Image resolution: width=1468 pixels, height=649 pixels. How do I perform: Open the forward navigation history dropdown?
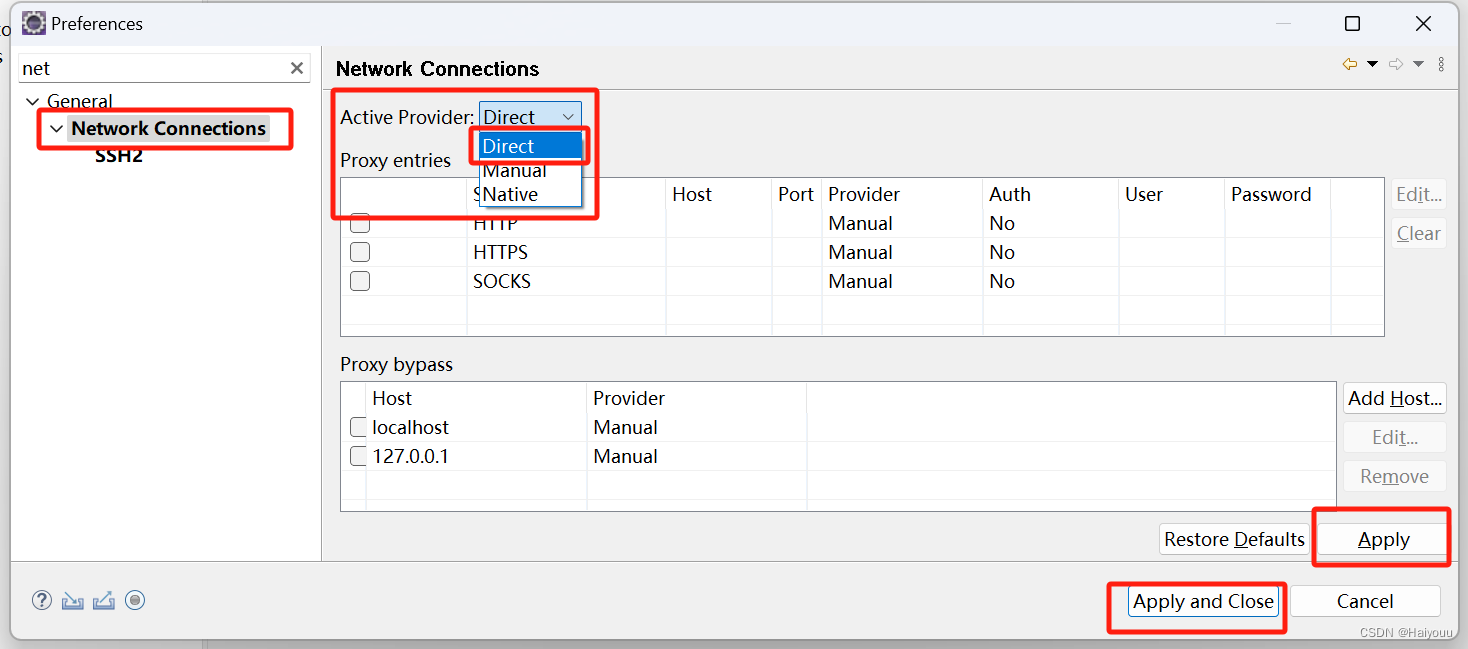(x=1418, y=63)
